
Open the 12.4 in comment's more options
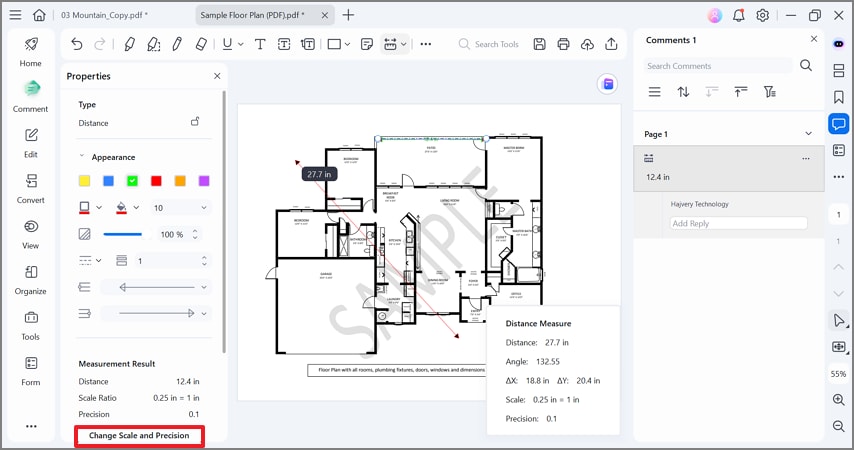(x=806, y=159)
